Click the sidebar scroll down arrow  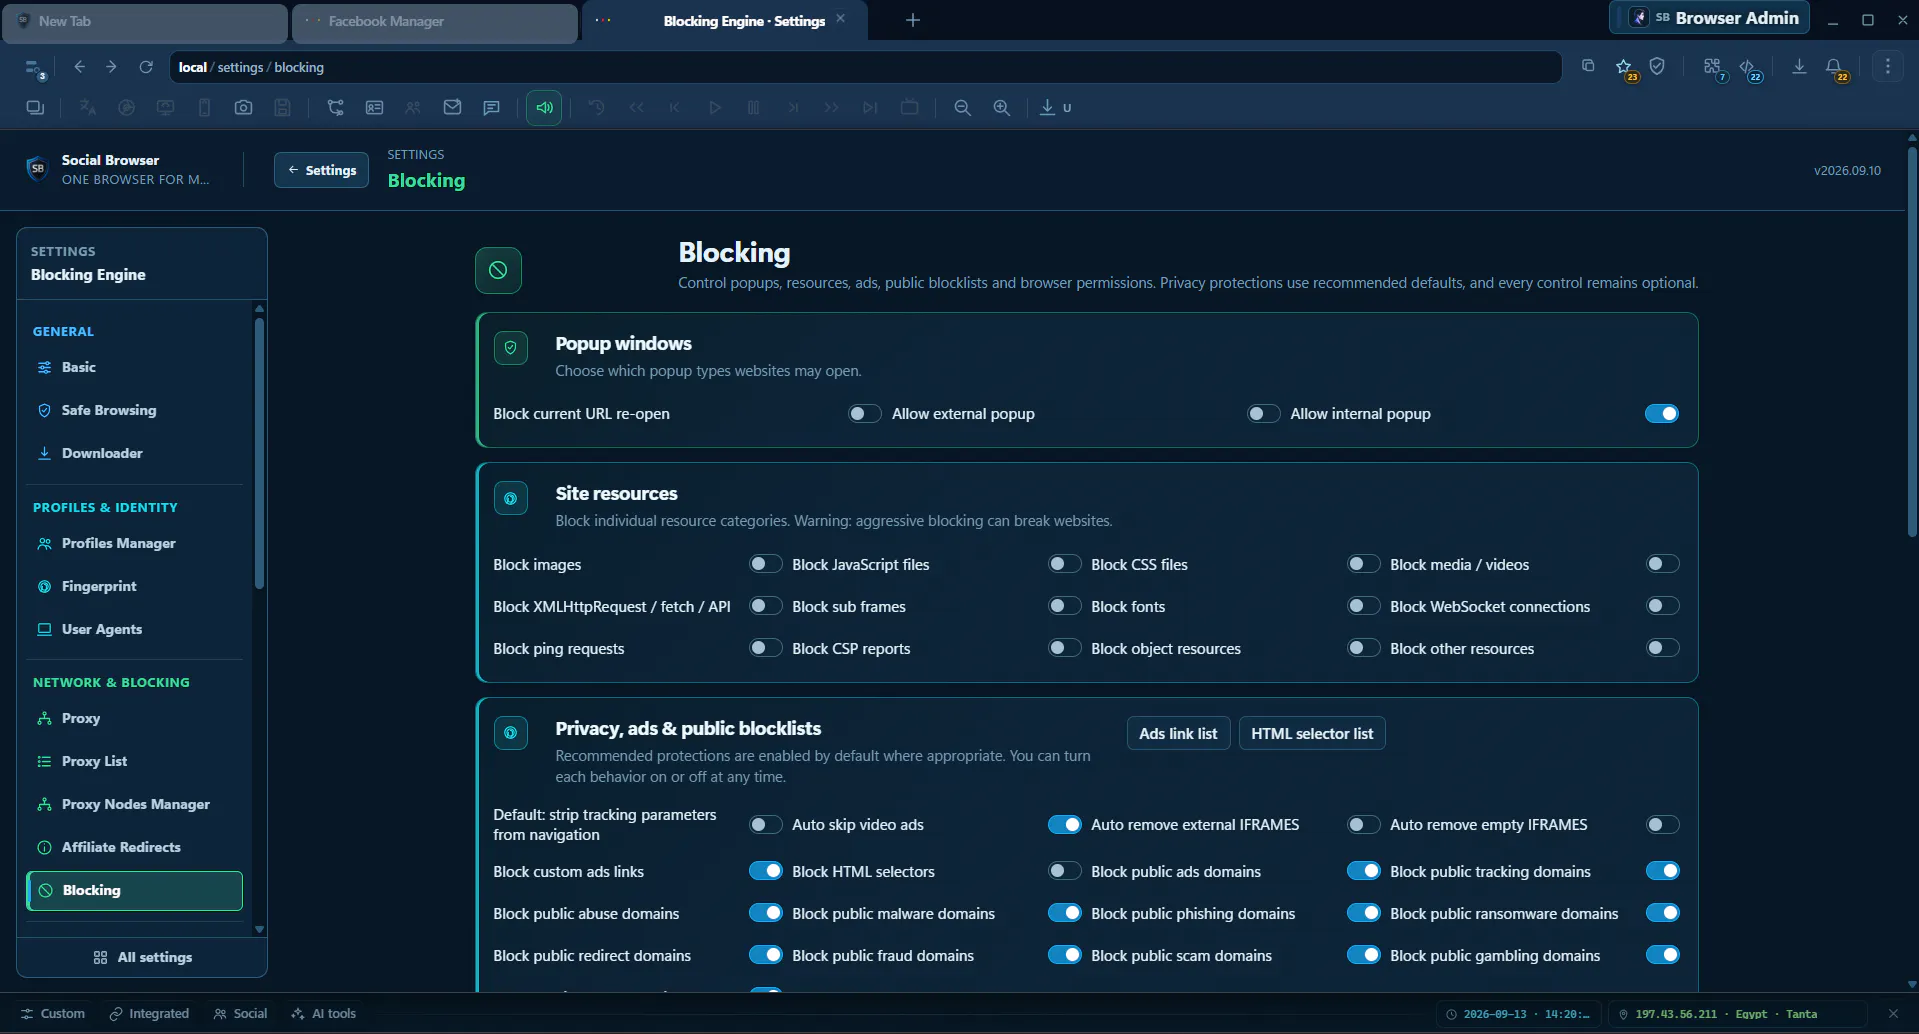(259, 929)
